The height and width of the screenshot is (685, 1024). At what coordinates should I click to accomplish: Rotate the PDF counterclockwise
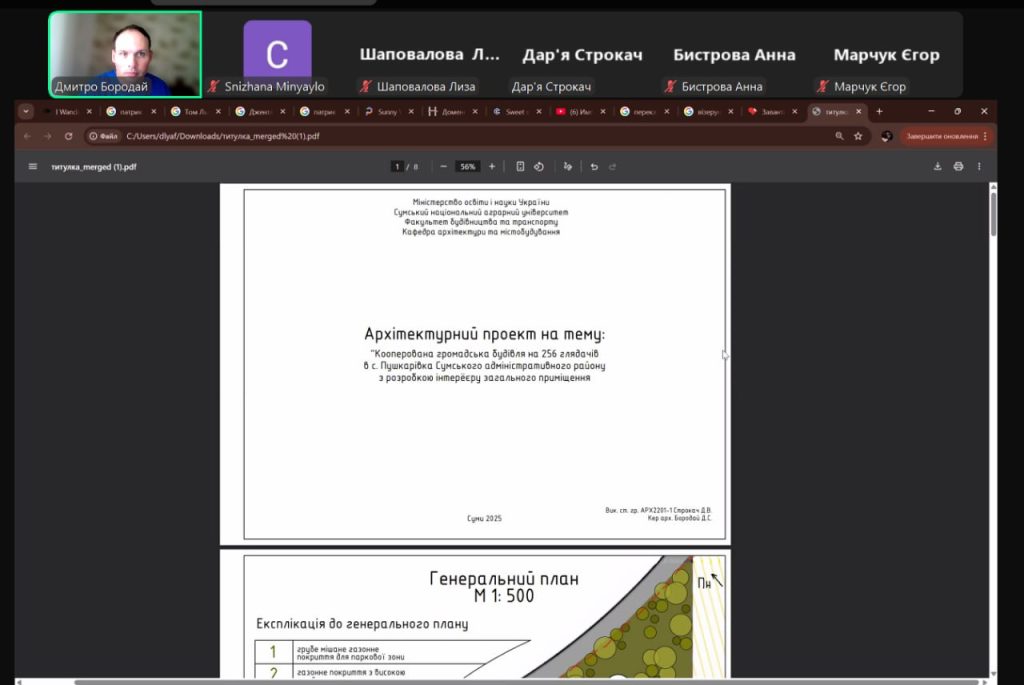point(539,167)
